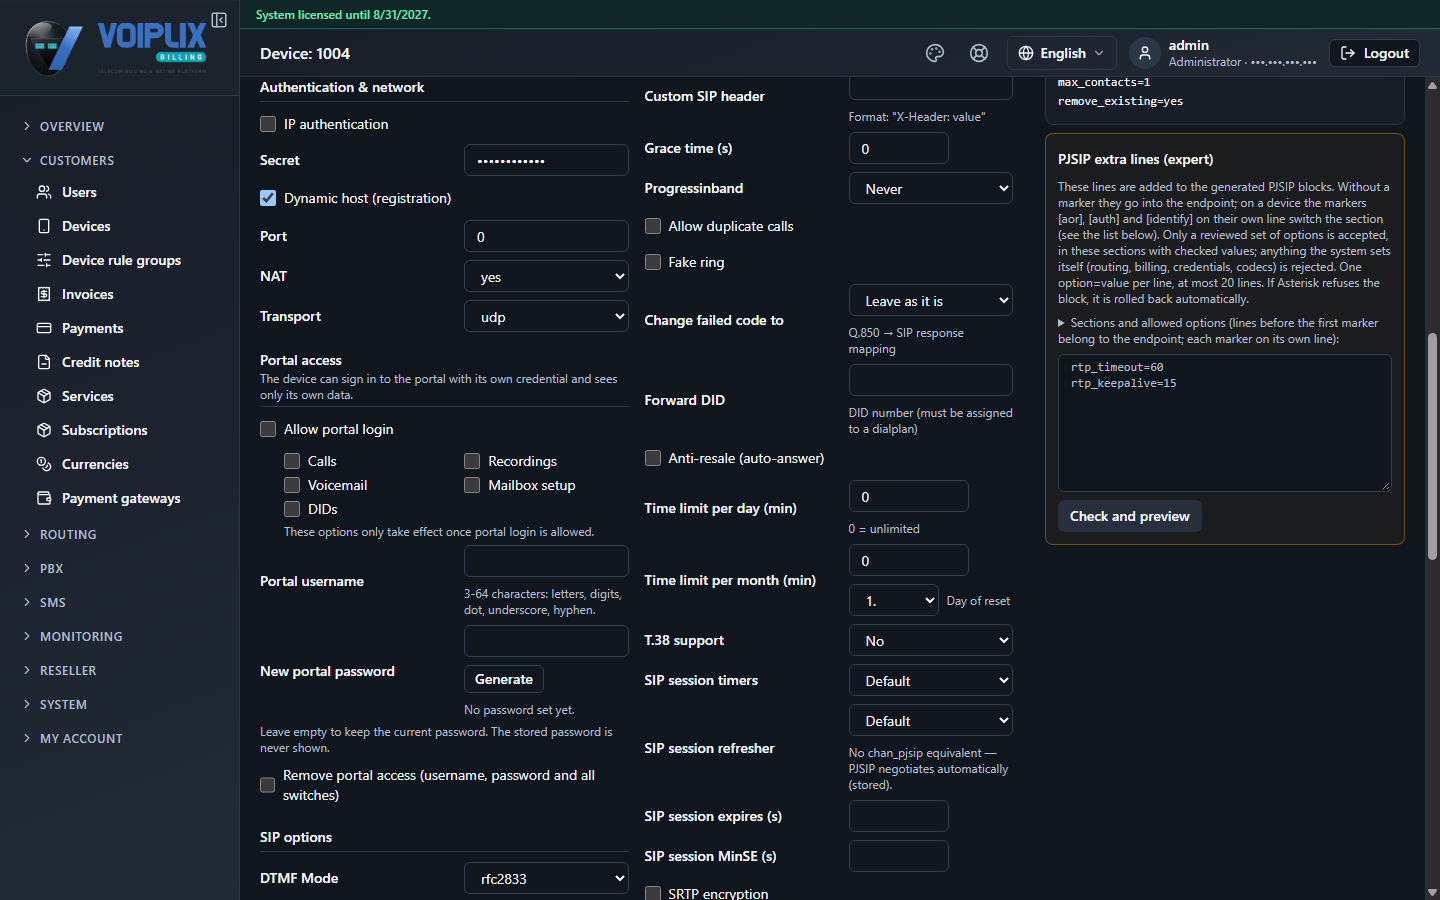The height and width of the screenshot is (900, 1440).
Task: Enable Allow portal login checkbox
Action: (268, 429)
